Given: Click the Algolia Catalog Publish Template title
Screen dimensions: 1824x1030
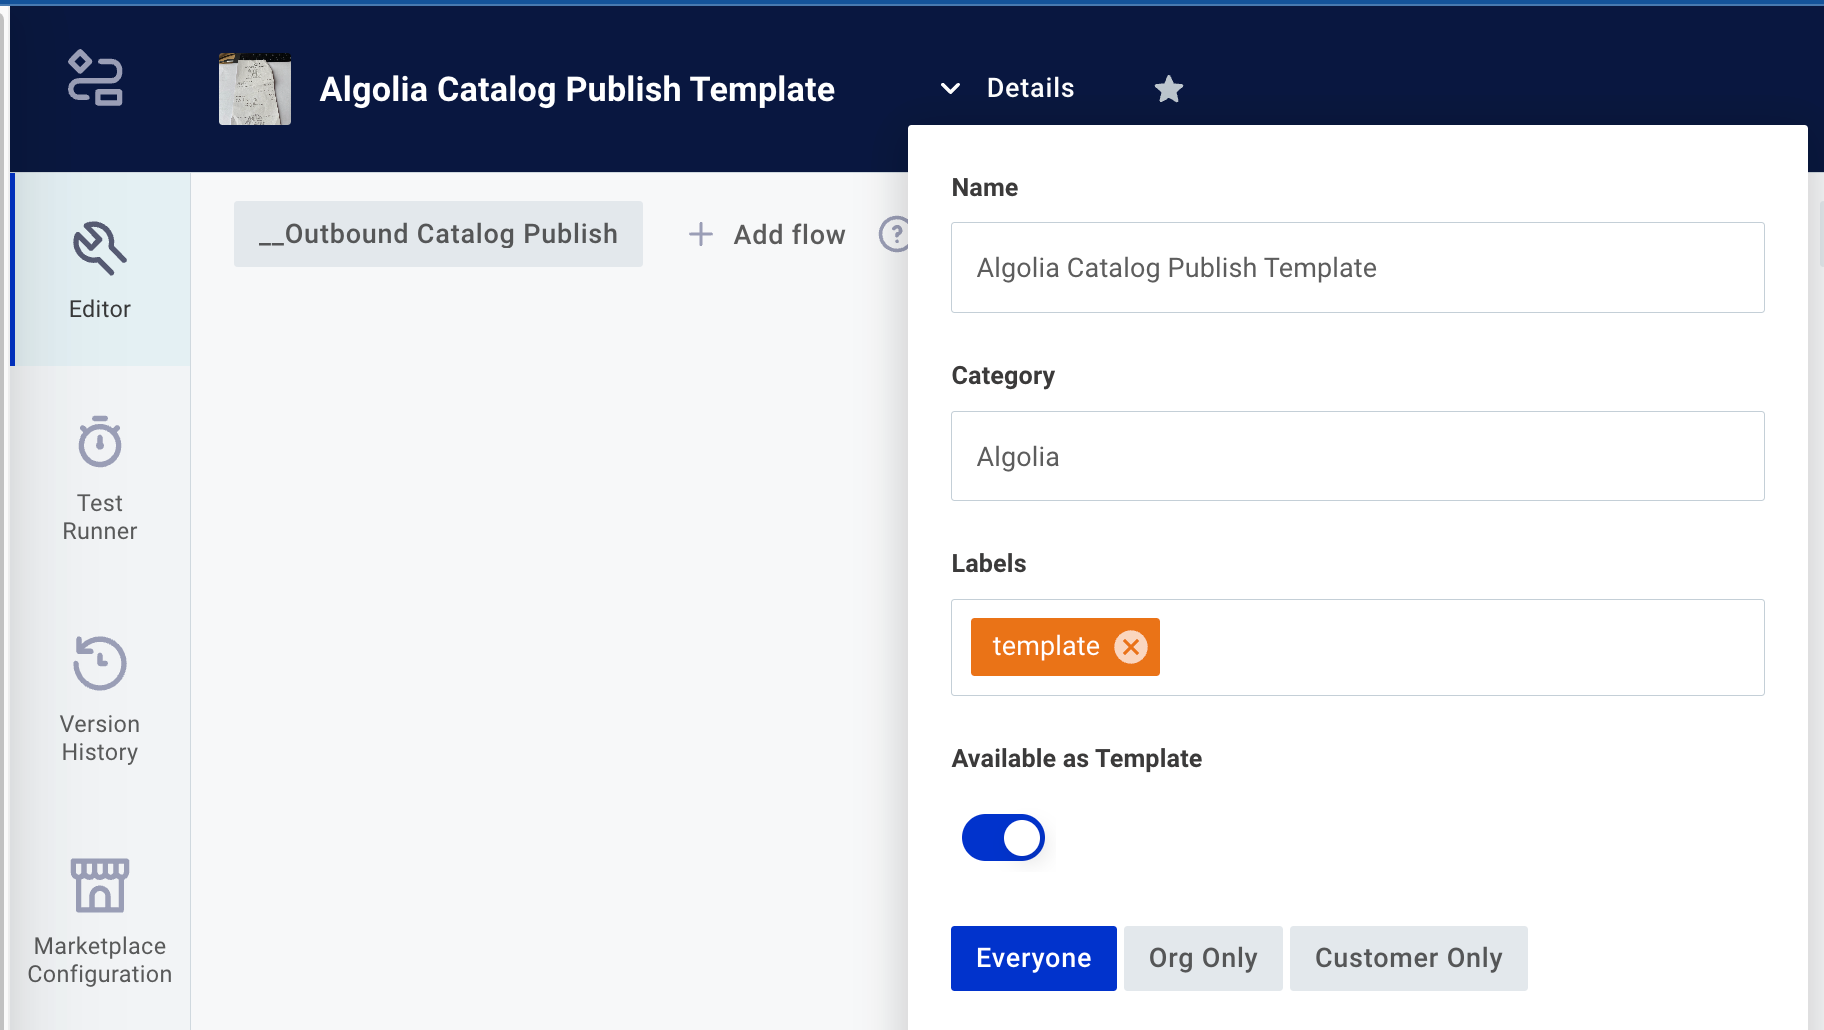Looking at the screenshot, I should [x=577, y=89].
